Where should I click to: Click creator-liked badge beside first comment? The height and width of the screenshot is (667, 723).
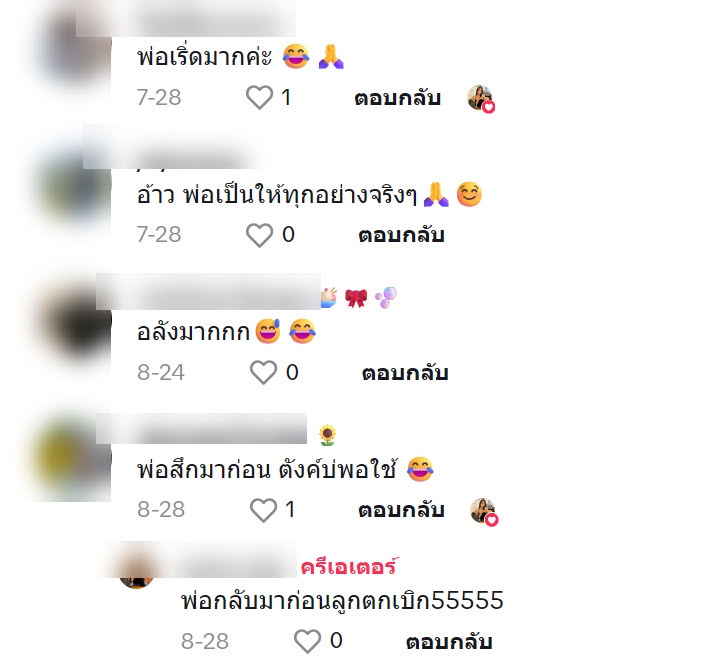481,98
